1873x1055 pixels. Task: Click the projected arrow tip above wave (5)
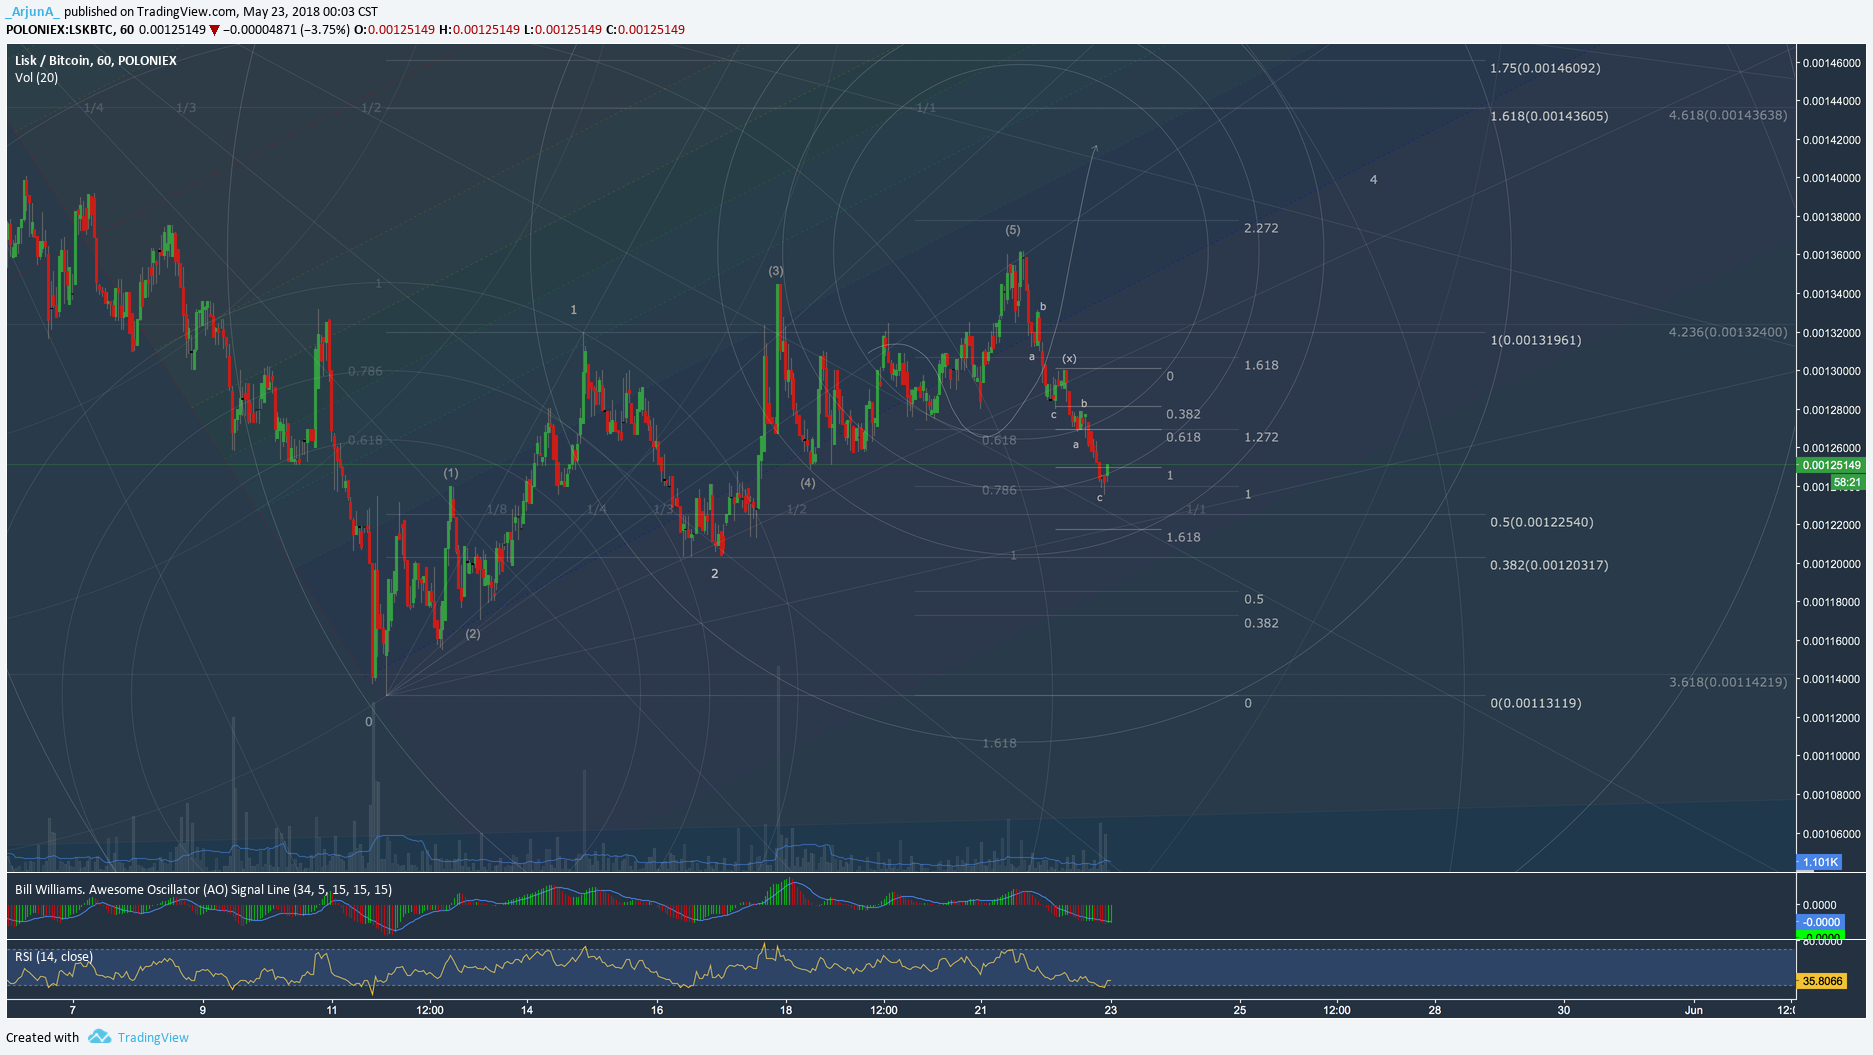(1095, 148)
